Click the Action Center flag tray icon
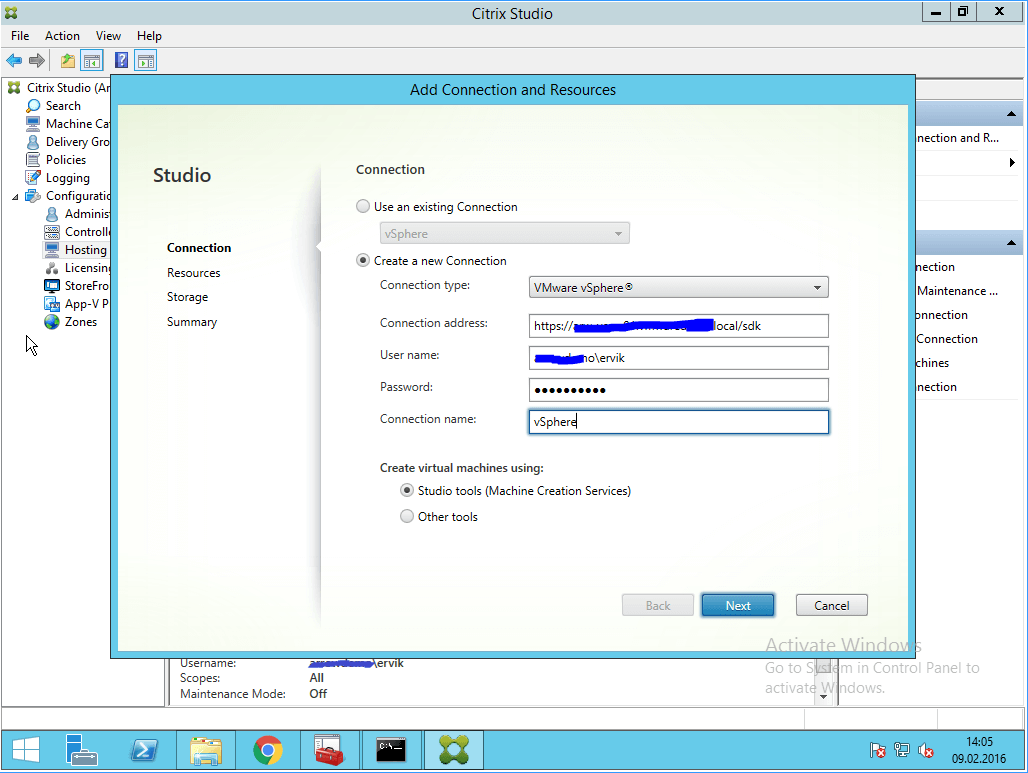Screen dimensions: 1028x773 878,750
